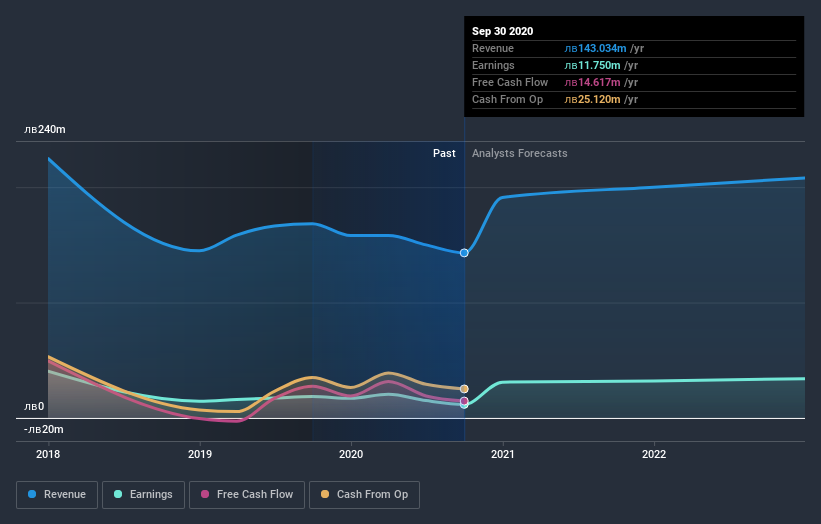Toggle the Free Cash Flow legend series

(247, 495)
